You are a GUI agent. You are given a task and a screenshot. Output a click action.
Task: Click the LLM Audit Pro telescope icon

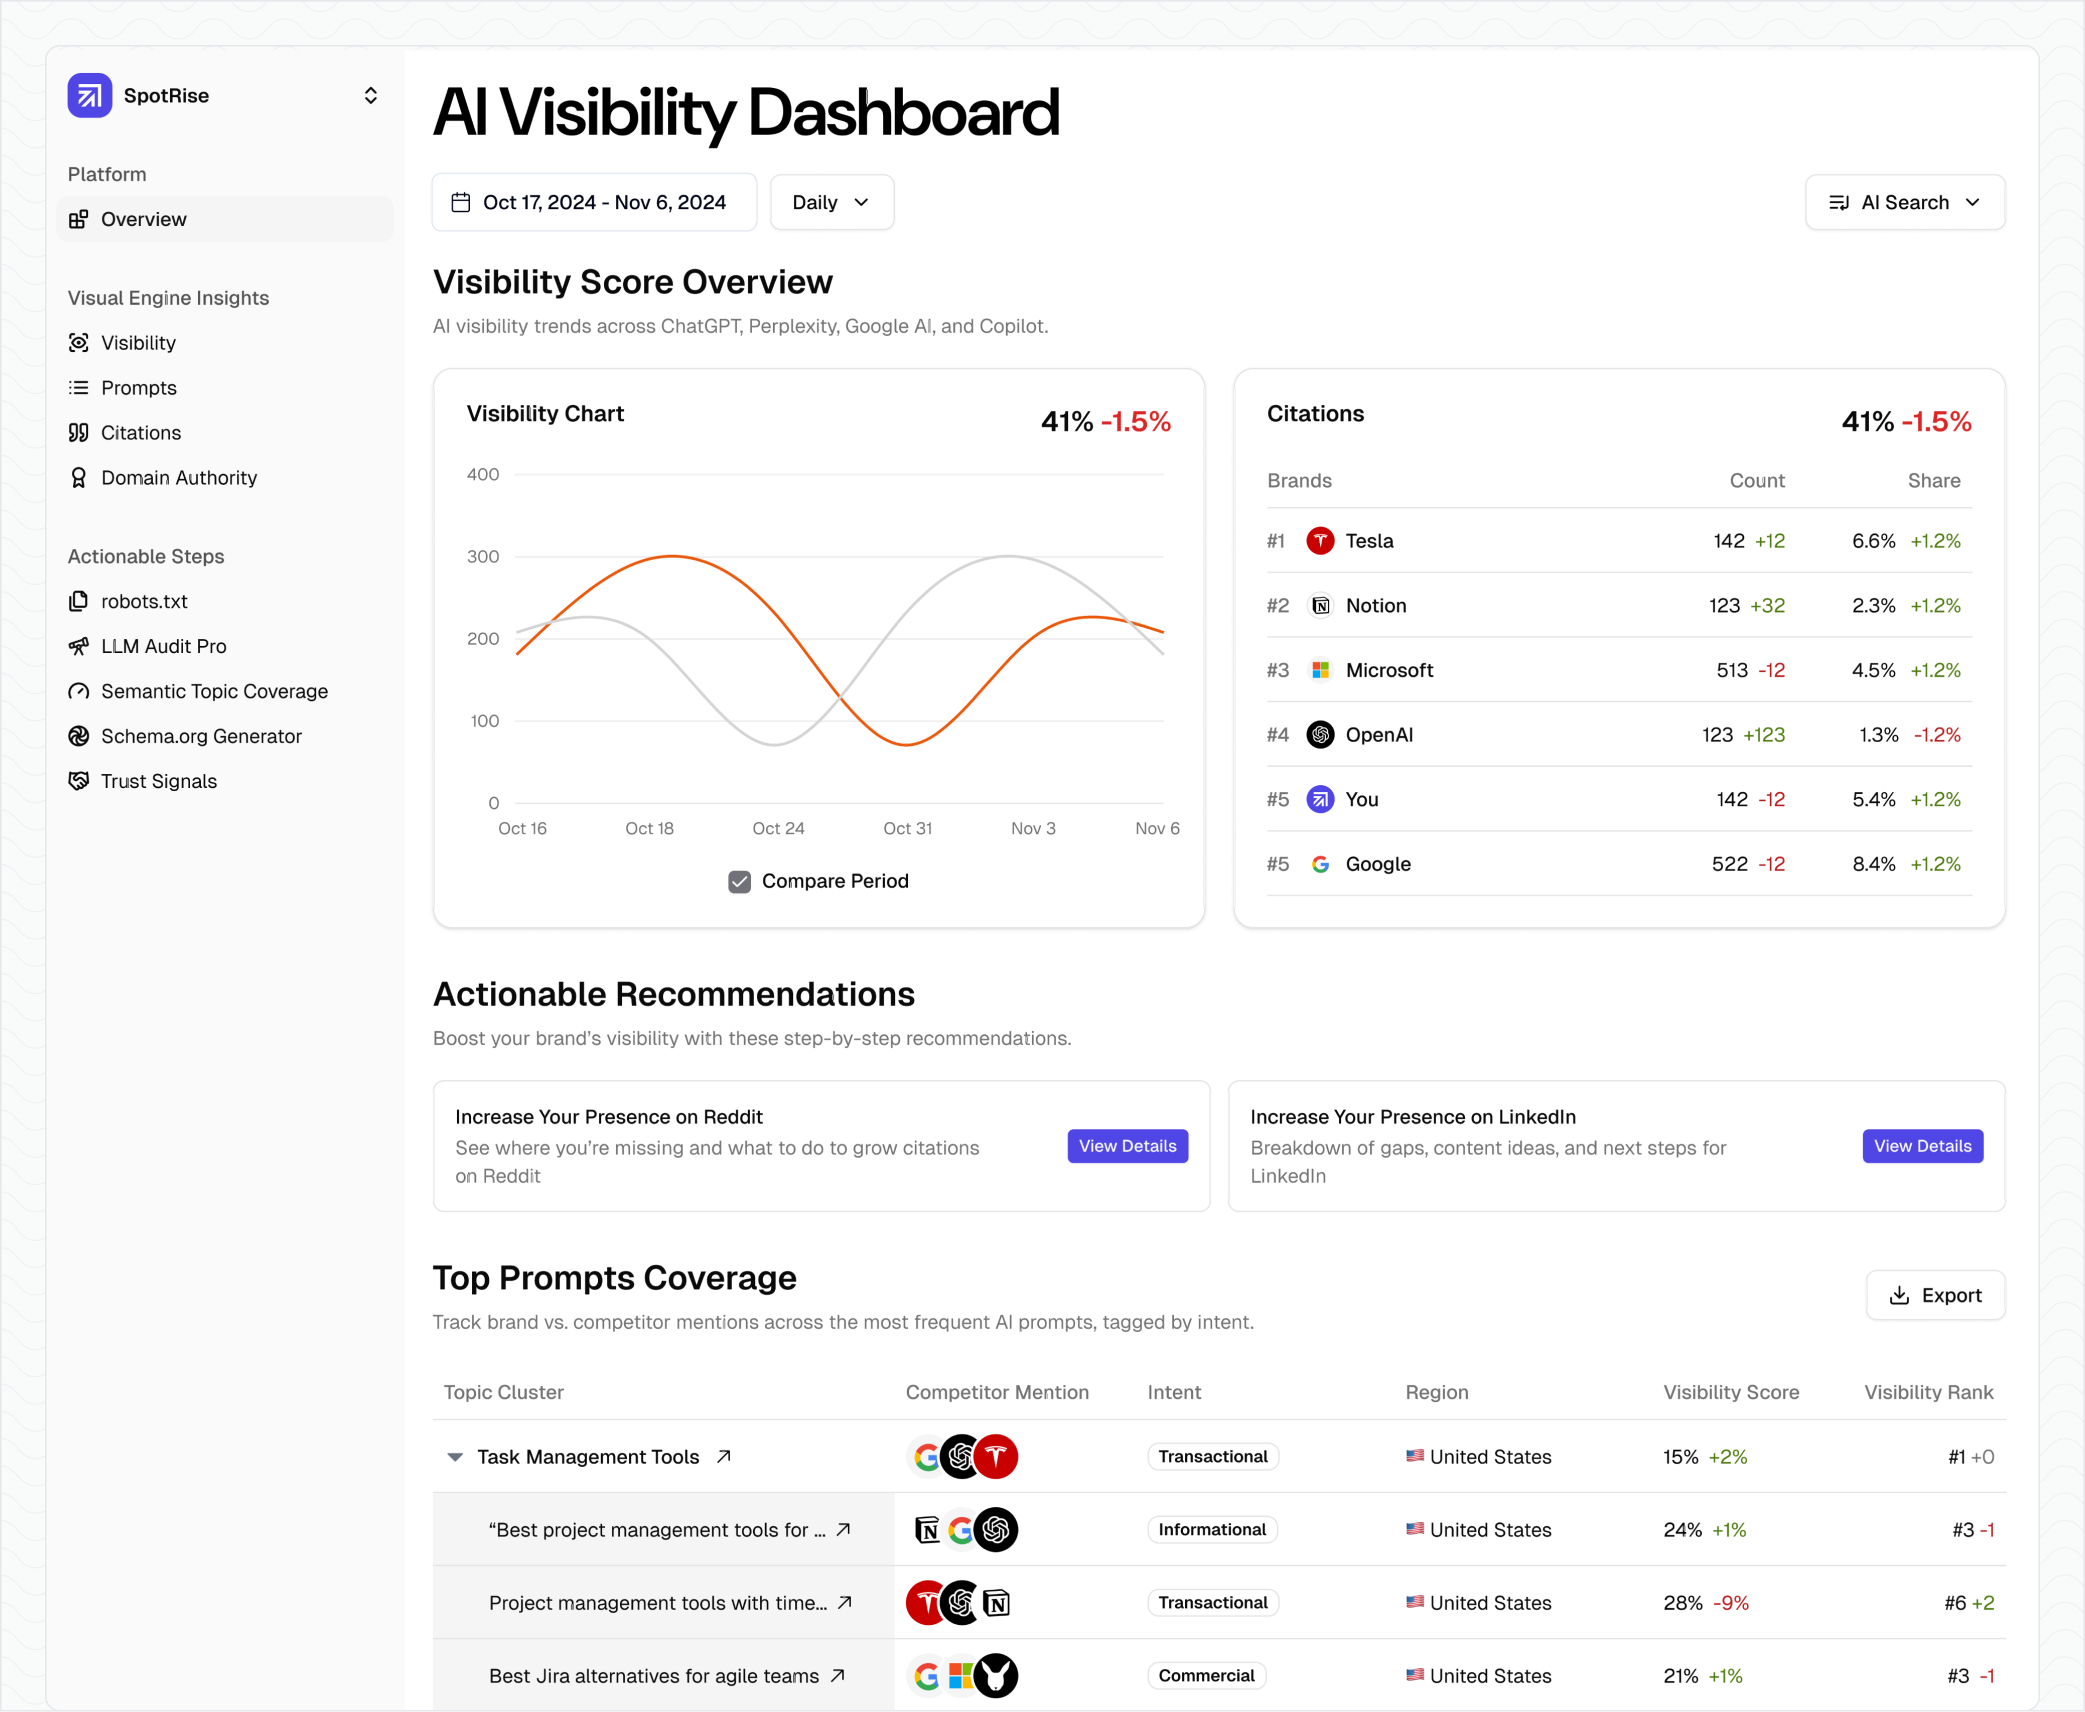(x=79, y=646)
